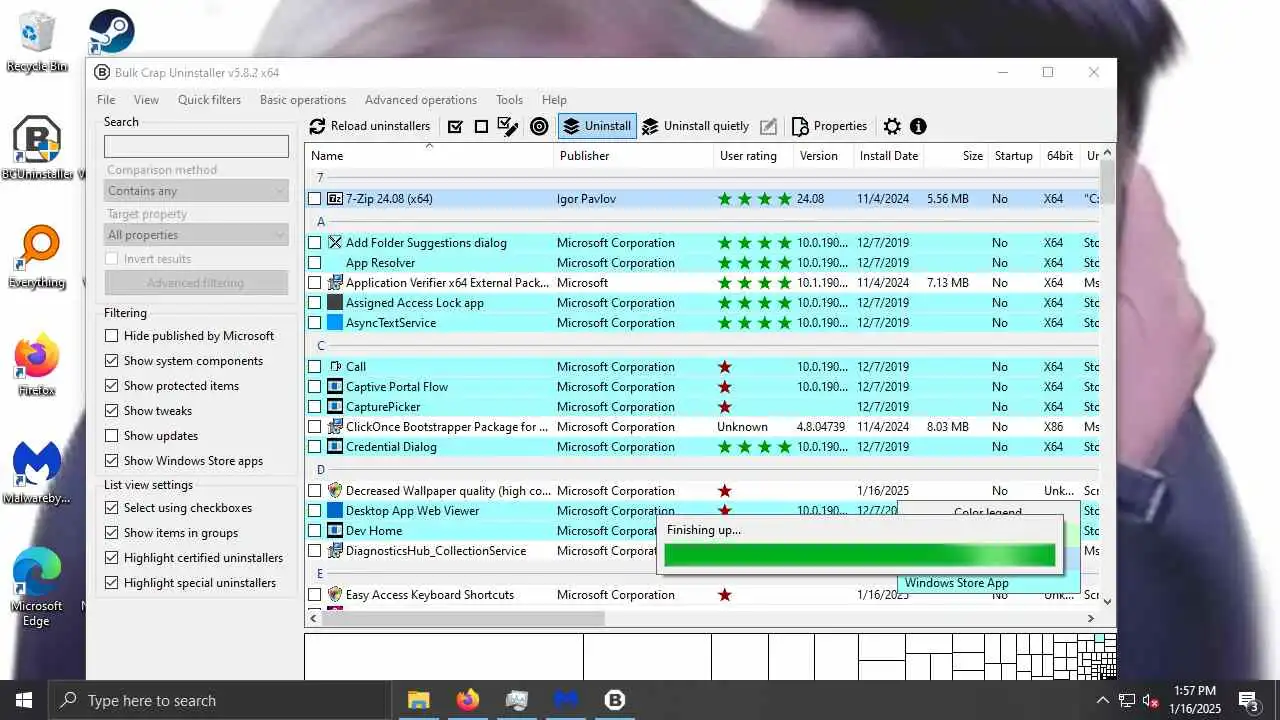The height and width of the screenshot is (720, 1280).
Task: Click the Modify pencil toolbar icon
Action: coord(768,126)
